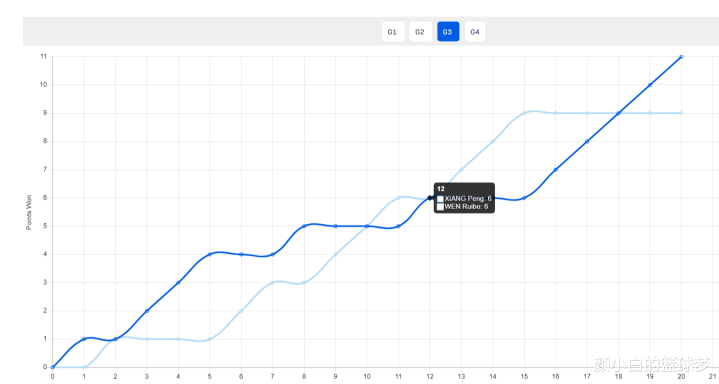Select the origin data point at zero
719x384 pixels.
coord(53,367)
